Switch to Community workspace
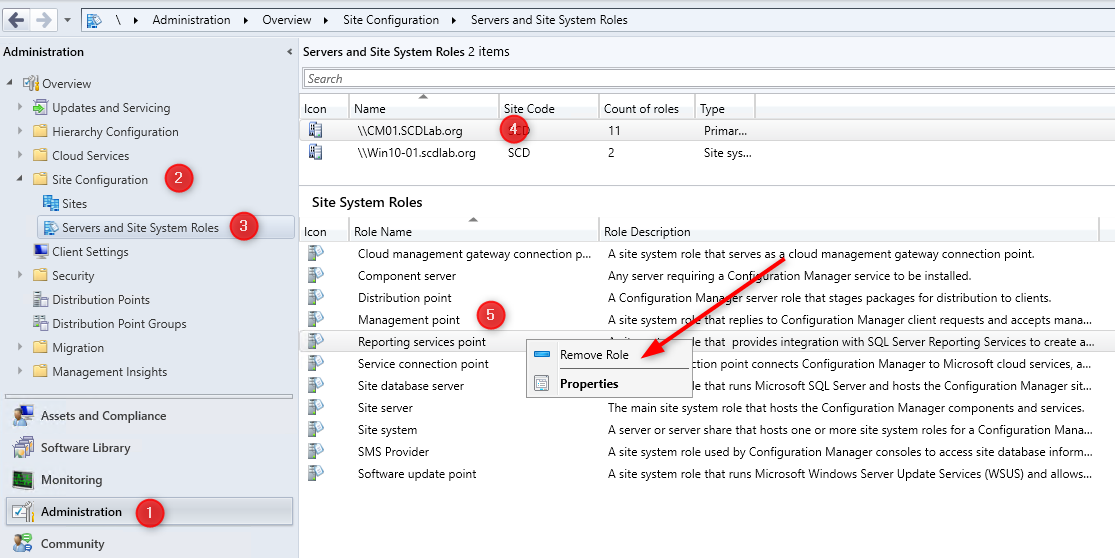The image size is (1115, 558). (x=149, y=544)
